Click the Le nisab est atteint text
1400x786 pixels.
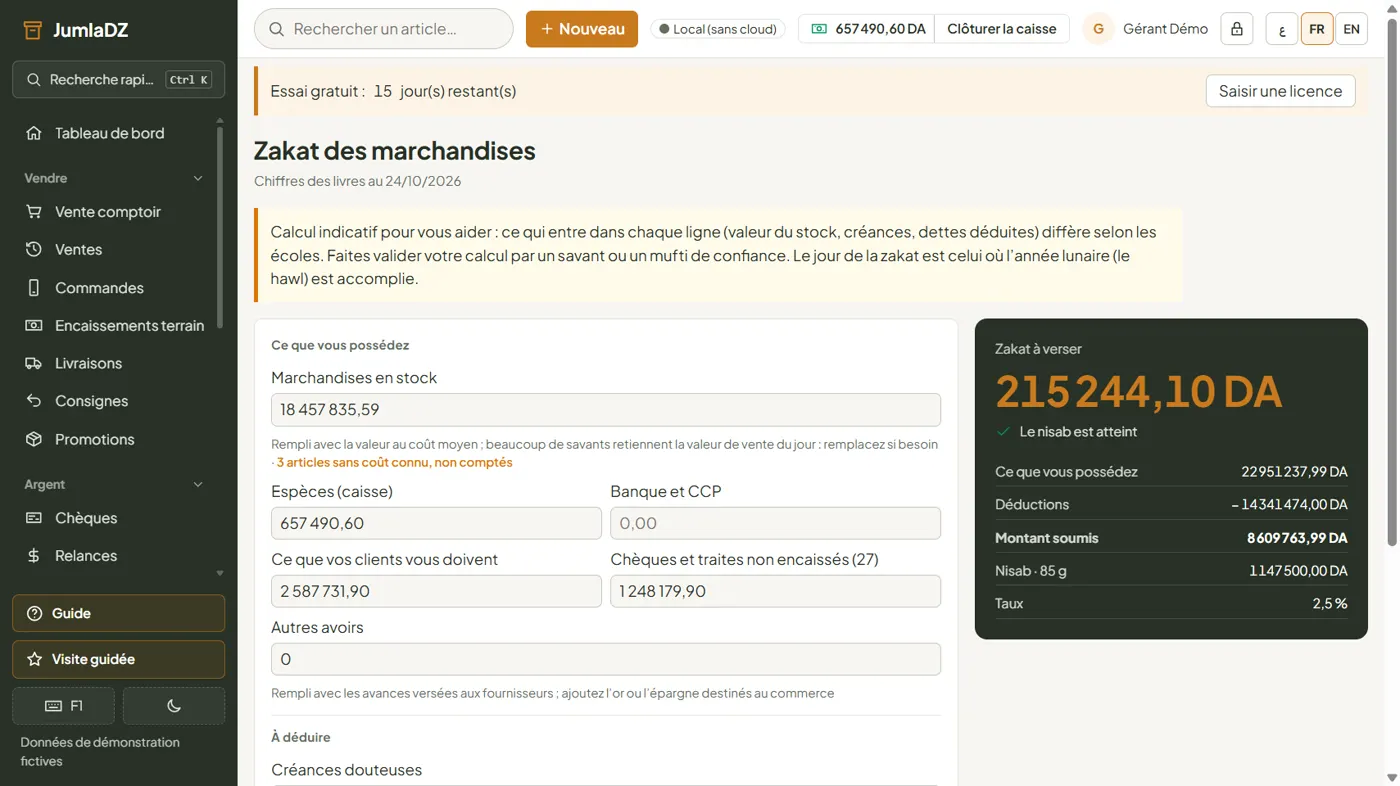pyautogui.click(x=1078, y=432)
